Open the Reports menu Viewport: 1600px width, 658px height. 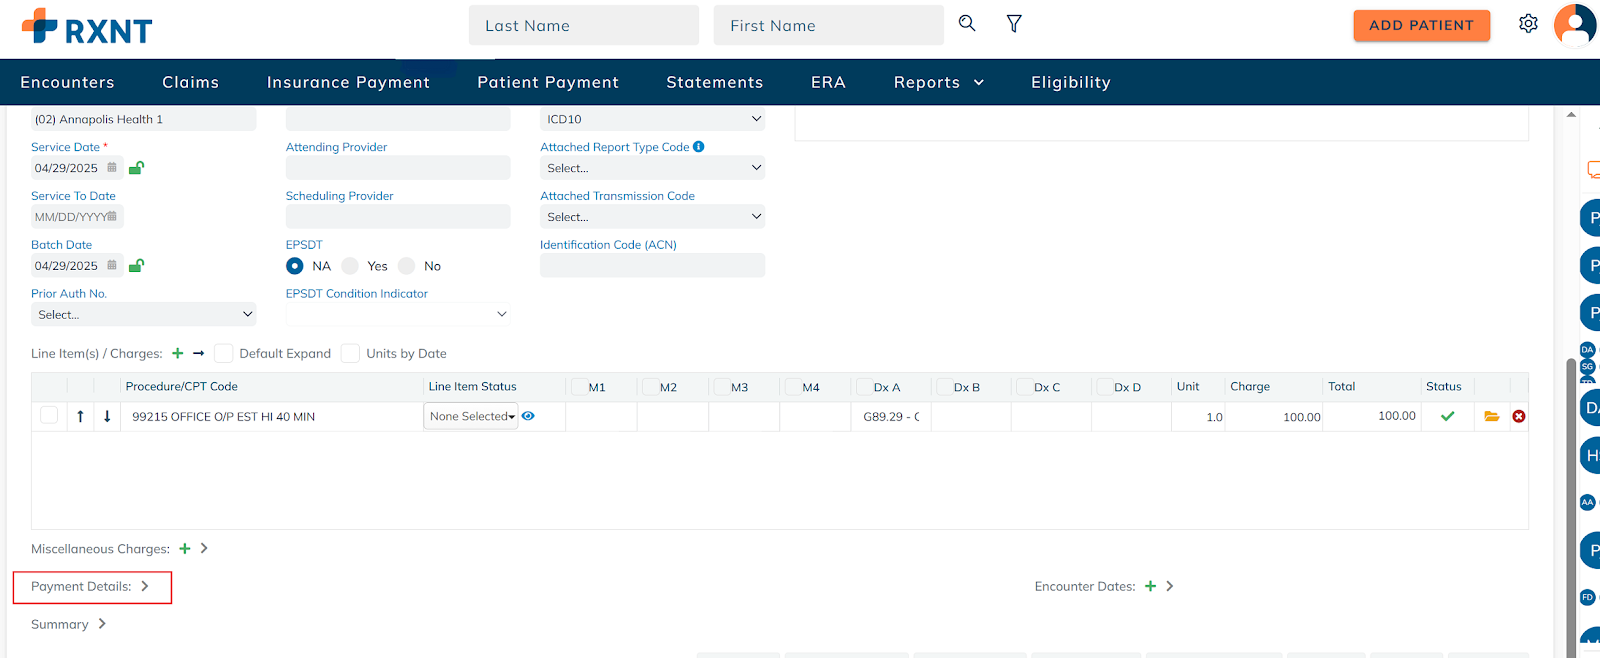(938, 82)
